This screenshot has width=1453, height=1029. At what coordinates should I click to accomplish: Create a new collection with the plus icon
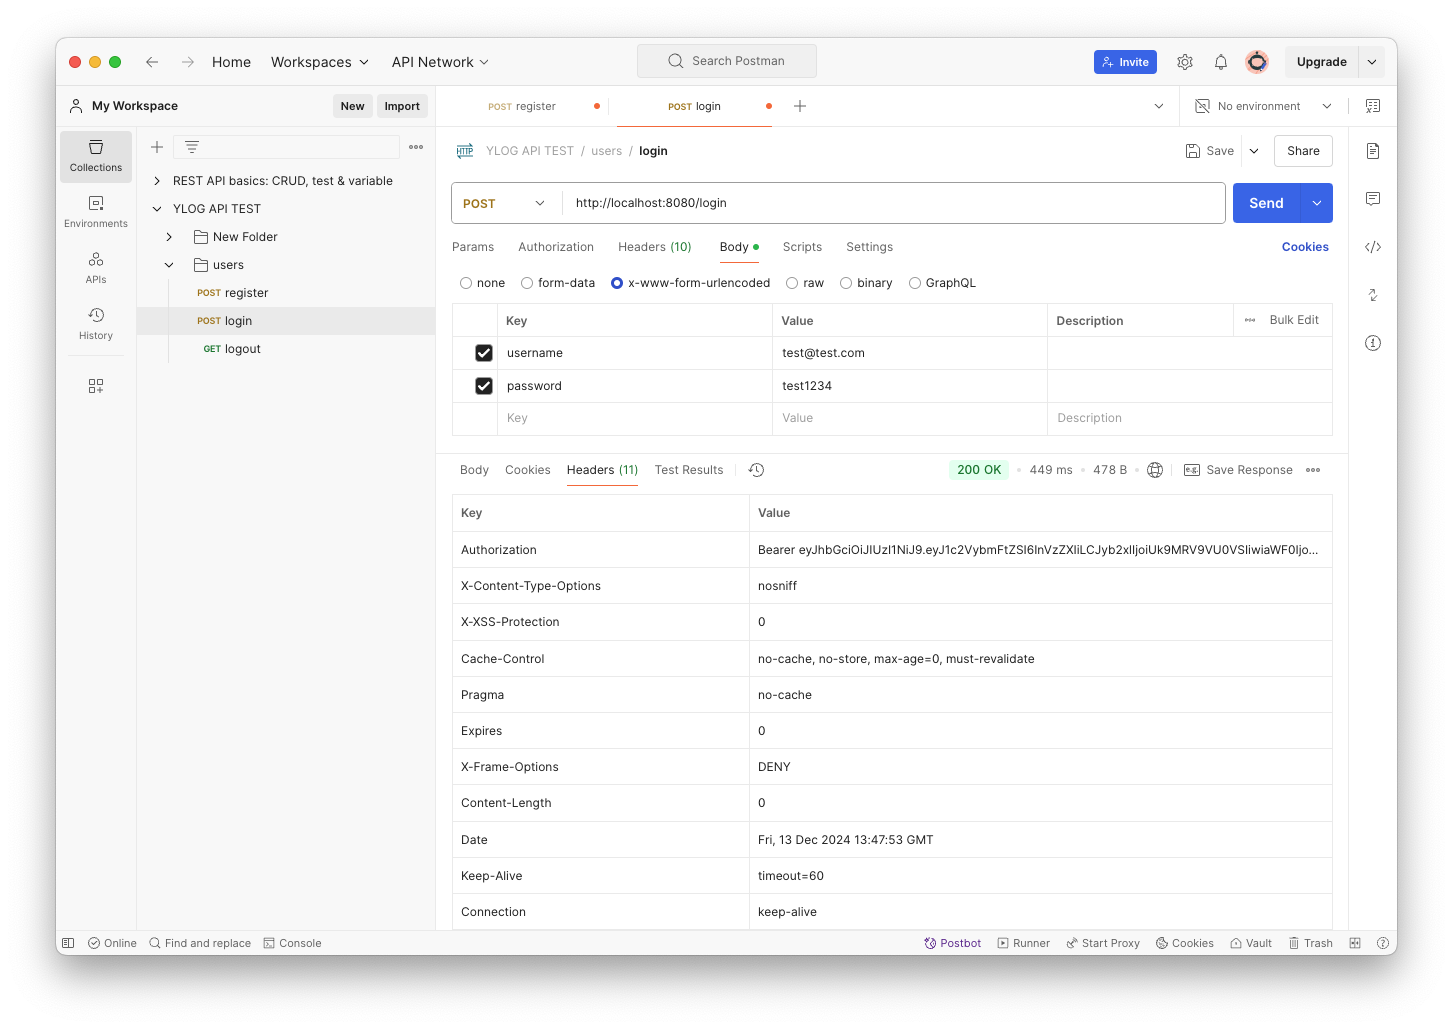click(x=157, y=147)
